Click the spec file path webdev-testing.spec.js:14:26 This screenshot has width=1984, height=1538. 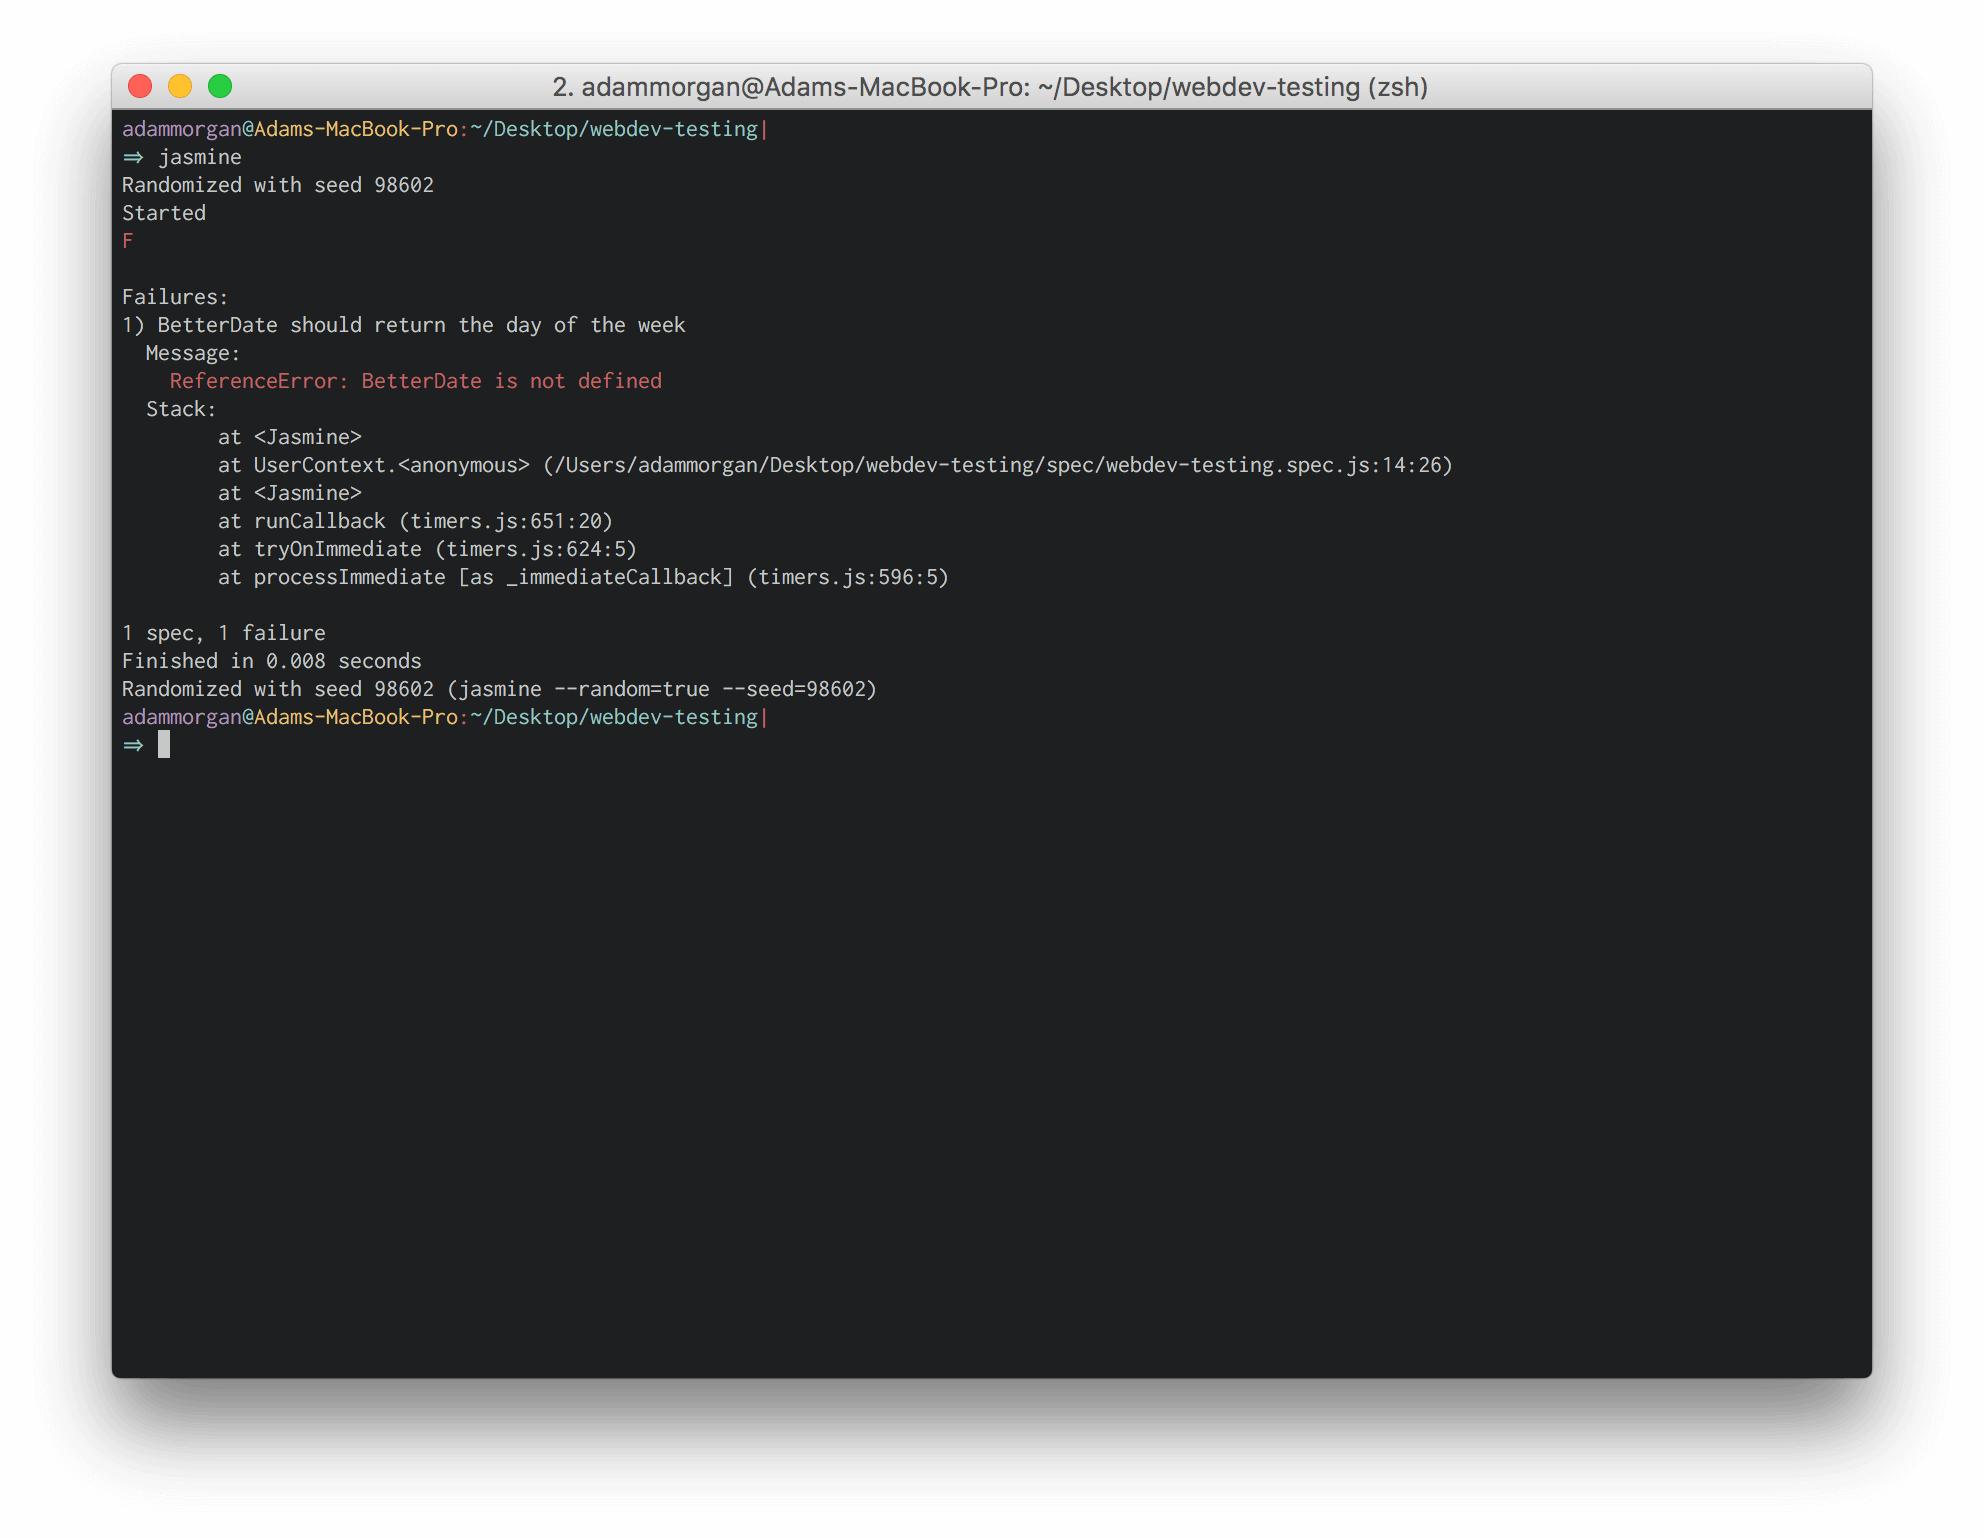coord(998,465)
